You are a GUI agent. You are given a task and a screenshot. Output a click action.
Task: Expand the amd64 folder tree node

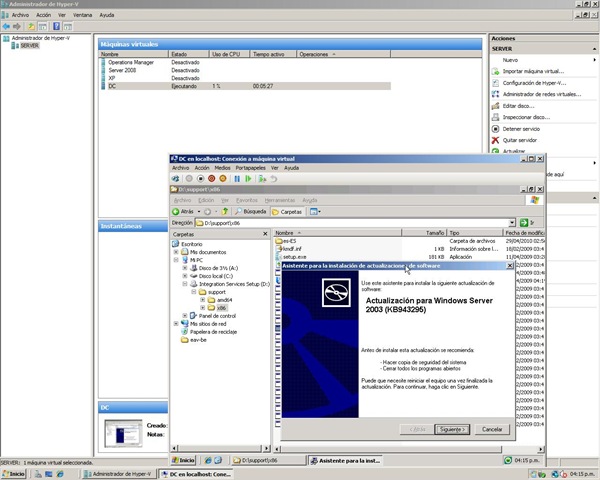pos(202,300)
